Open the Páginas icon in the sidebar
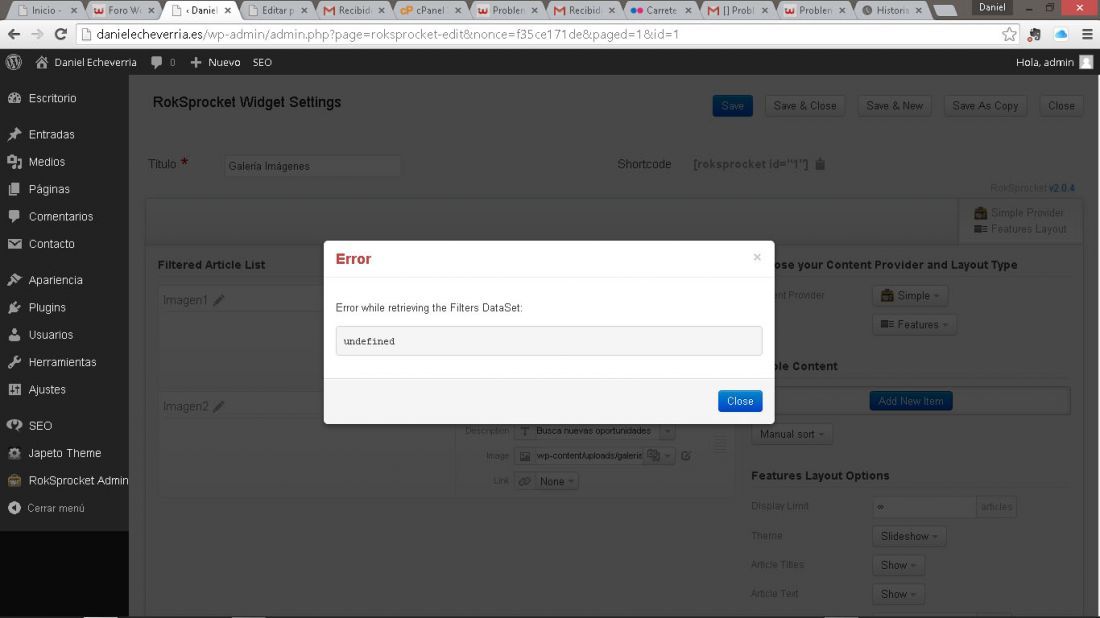The width and height of the screenshot is (1100, 618). coord(14,189)
